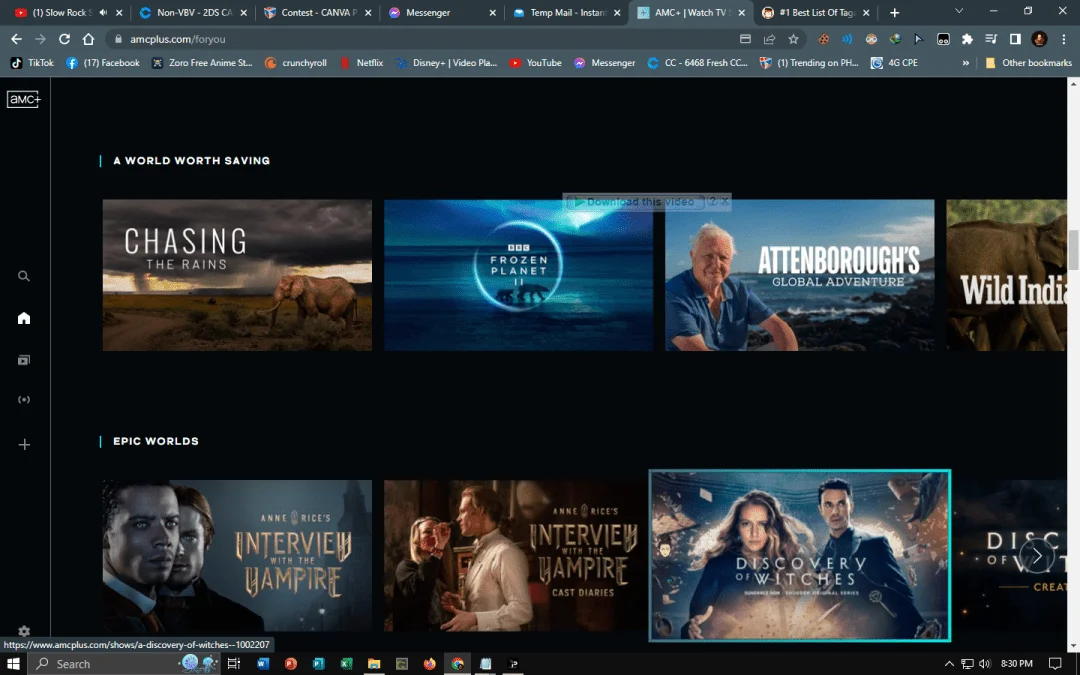The height and width of the screenshot is (675, 1080).
Task: Open Attenborough's Global Adventure thumbnail
Action: [800, 275]
